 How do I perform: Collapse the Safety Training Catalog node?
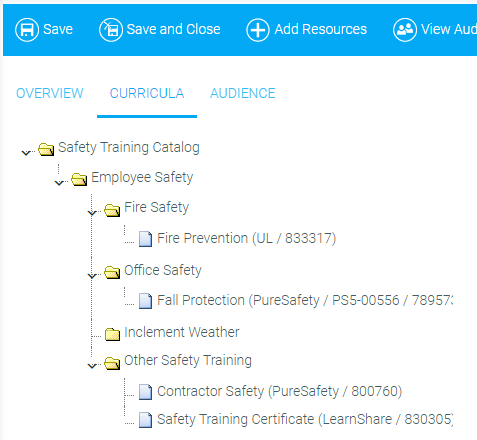(26, 153)
